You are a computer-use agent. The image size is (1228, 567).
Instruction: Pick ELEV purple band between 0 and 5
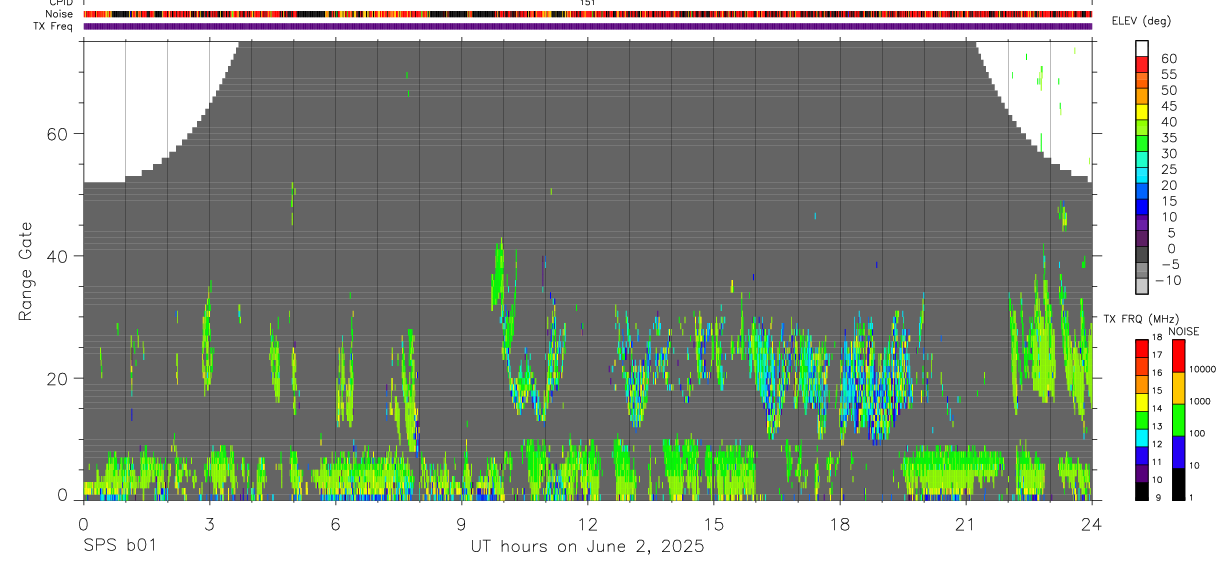[x=1142, y=240]
